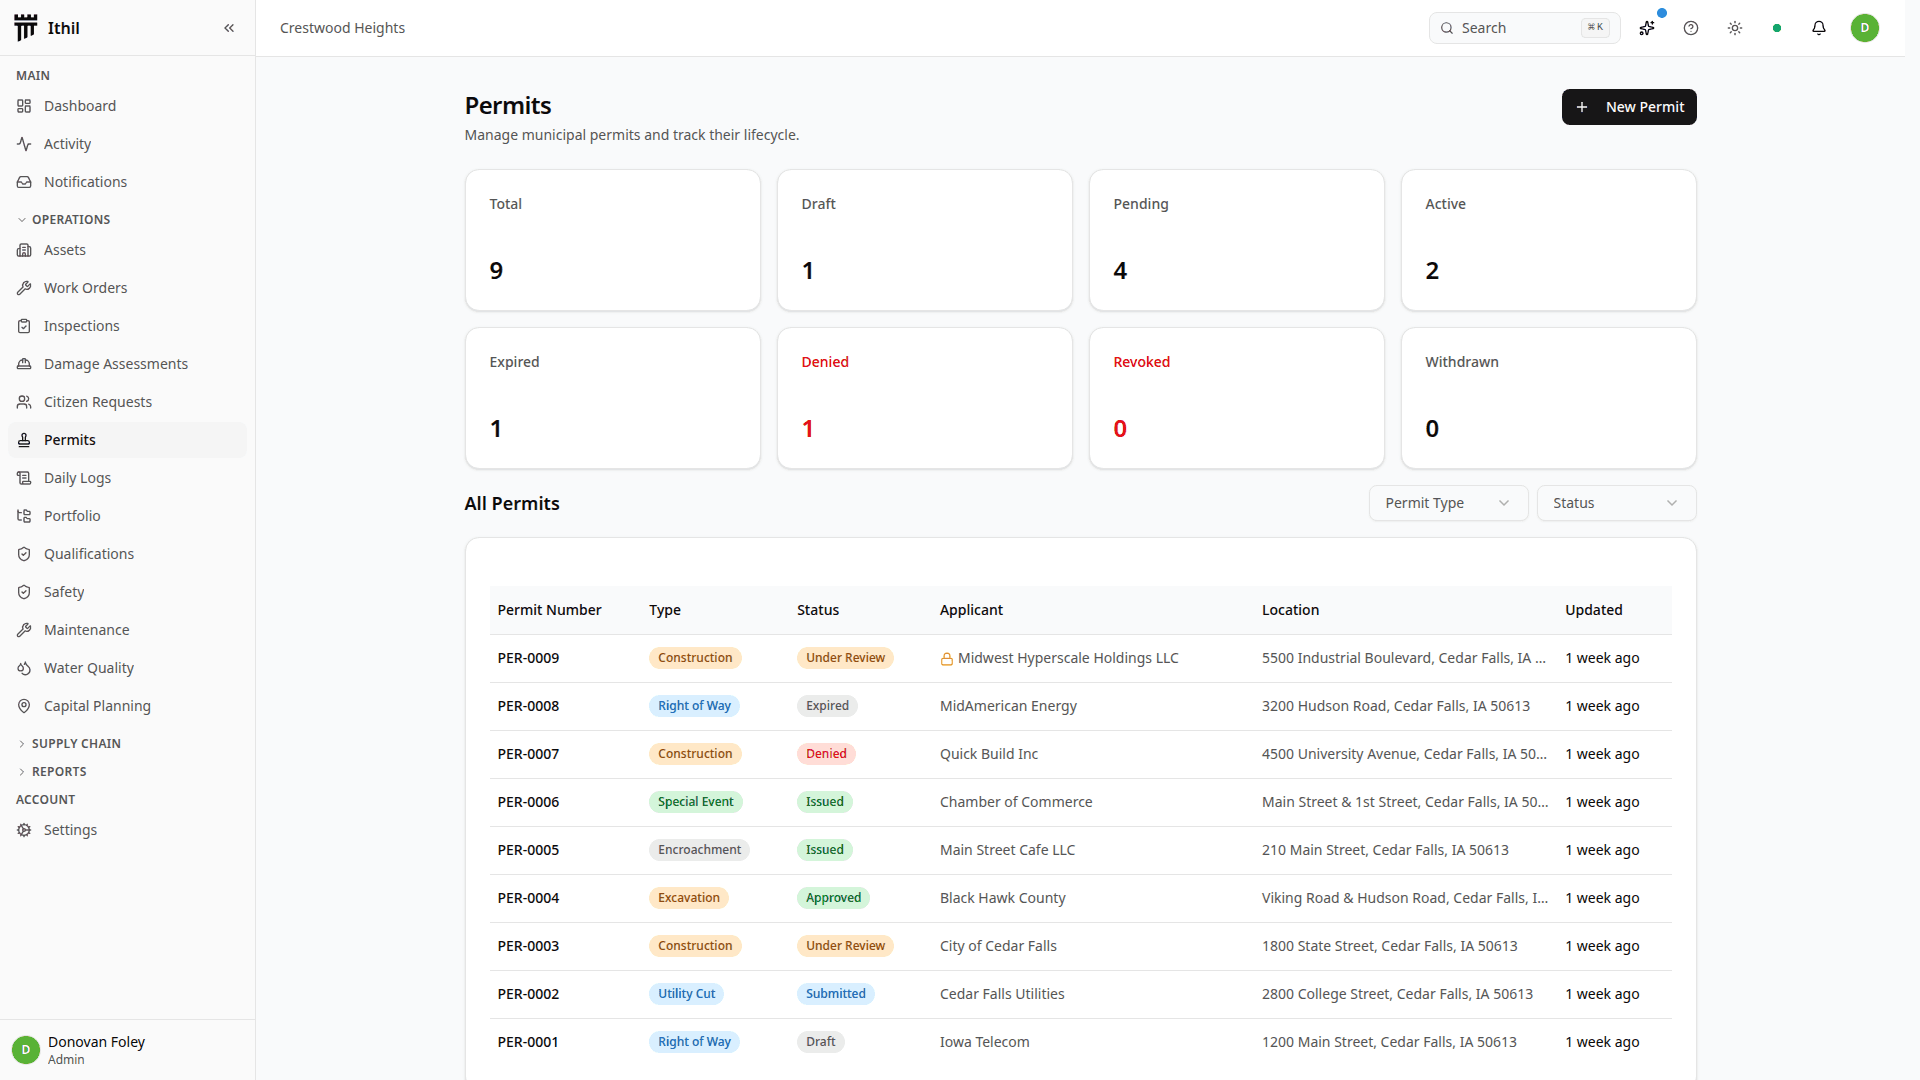1920x1080 pixels.
Task: Click the Notifications inbox icon
Action: [24, 182]
